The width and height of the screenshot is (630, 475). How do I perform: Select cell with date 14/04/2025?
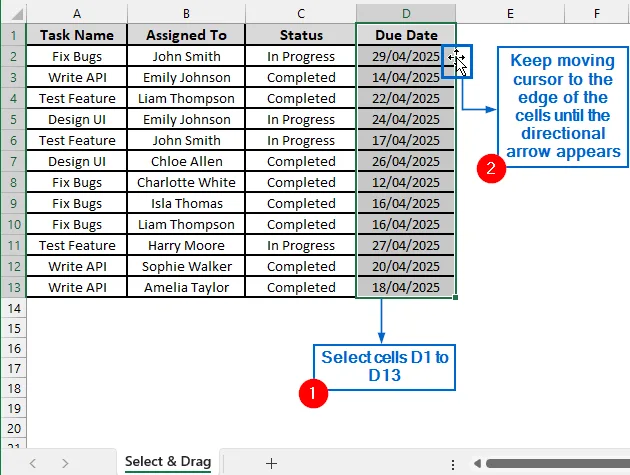point(406,77)
